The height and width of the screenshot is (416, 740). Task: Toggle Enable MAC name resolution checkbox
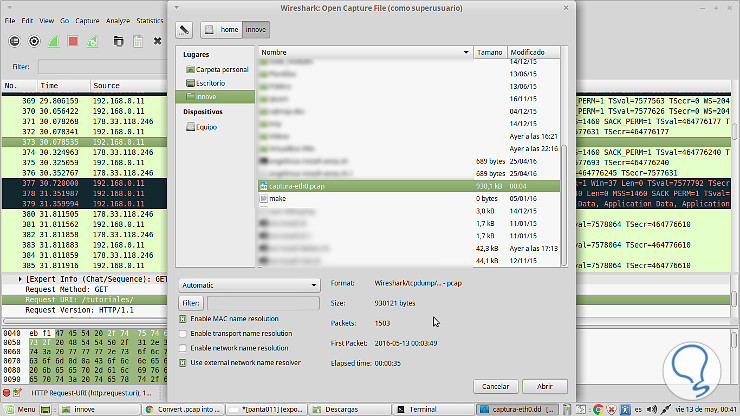(183, 319)
